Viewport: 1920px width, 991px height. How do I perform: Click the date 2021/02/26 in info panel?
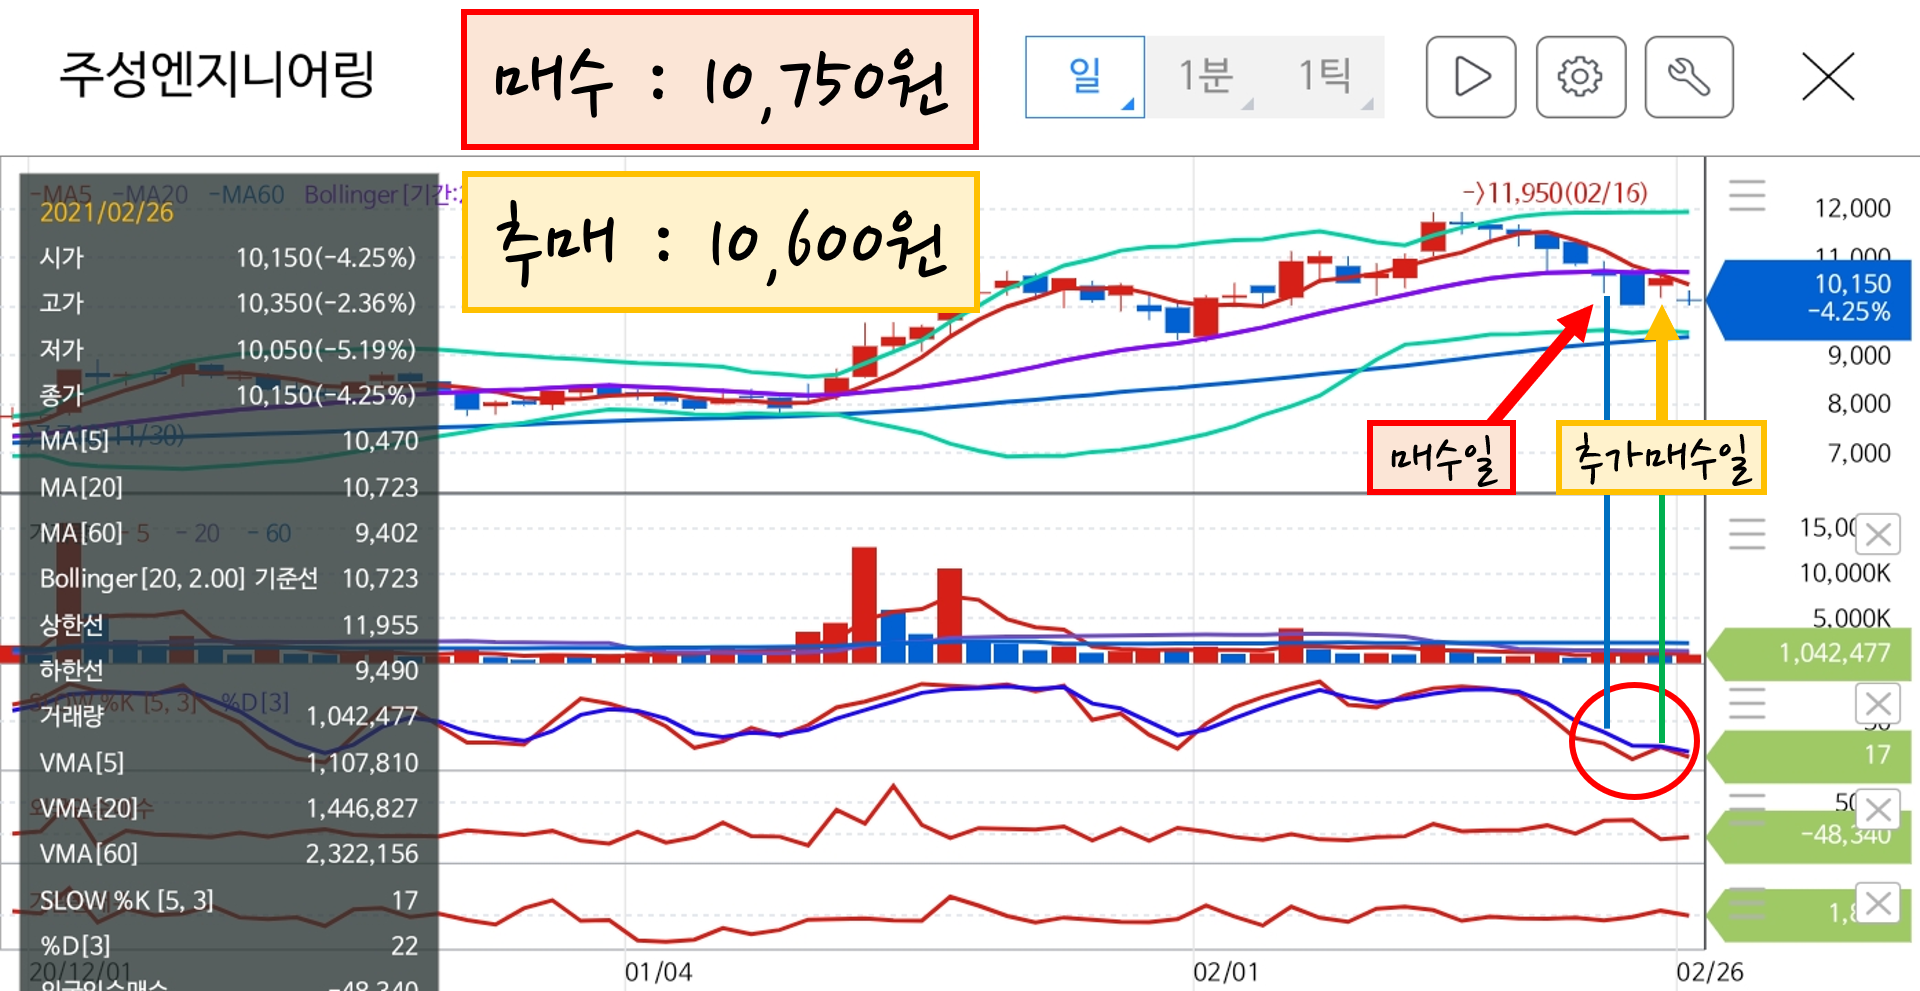click(106, 212)
